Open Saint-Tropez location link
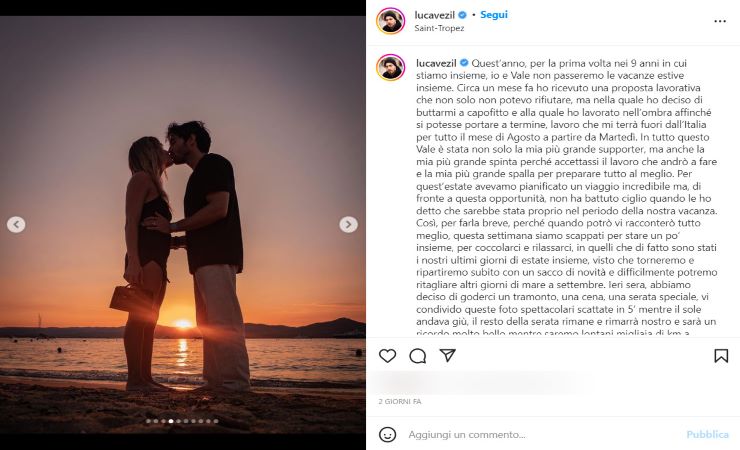 (439, 28)
